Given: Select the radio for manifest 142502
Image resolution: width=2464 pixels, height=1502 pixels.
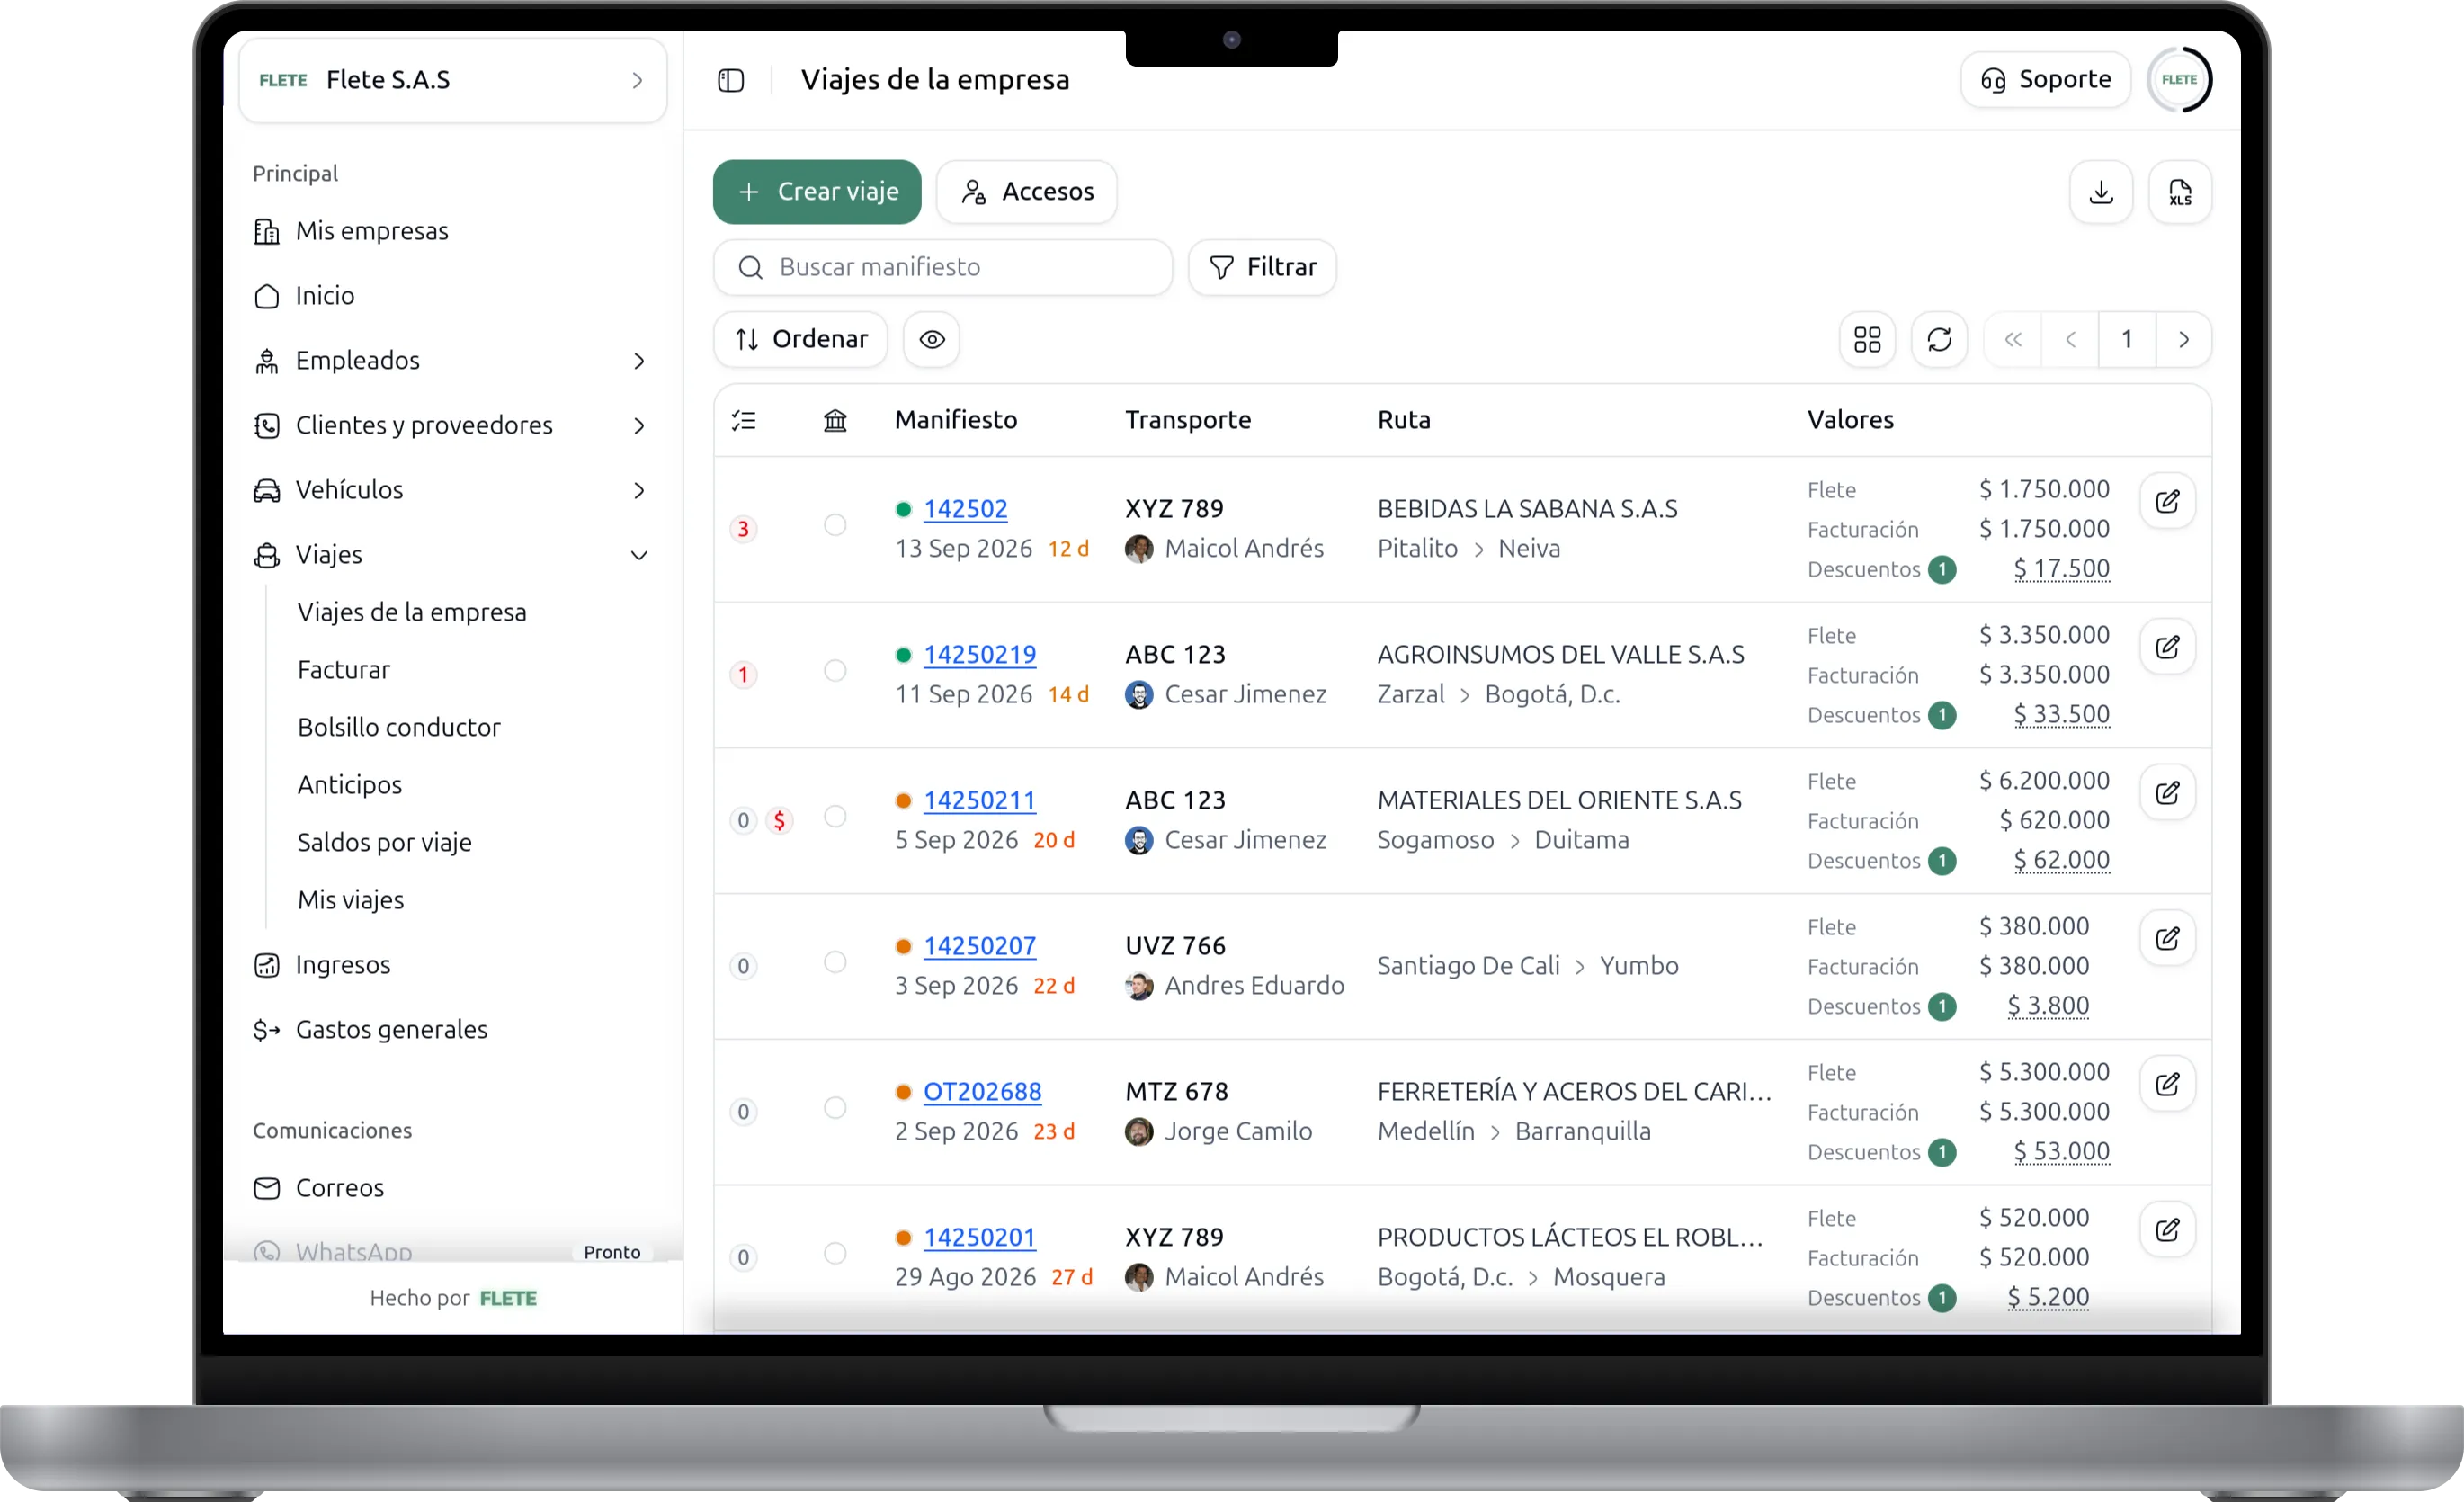Looking at the screenshot, I should tap(835, 525).
